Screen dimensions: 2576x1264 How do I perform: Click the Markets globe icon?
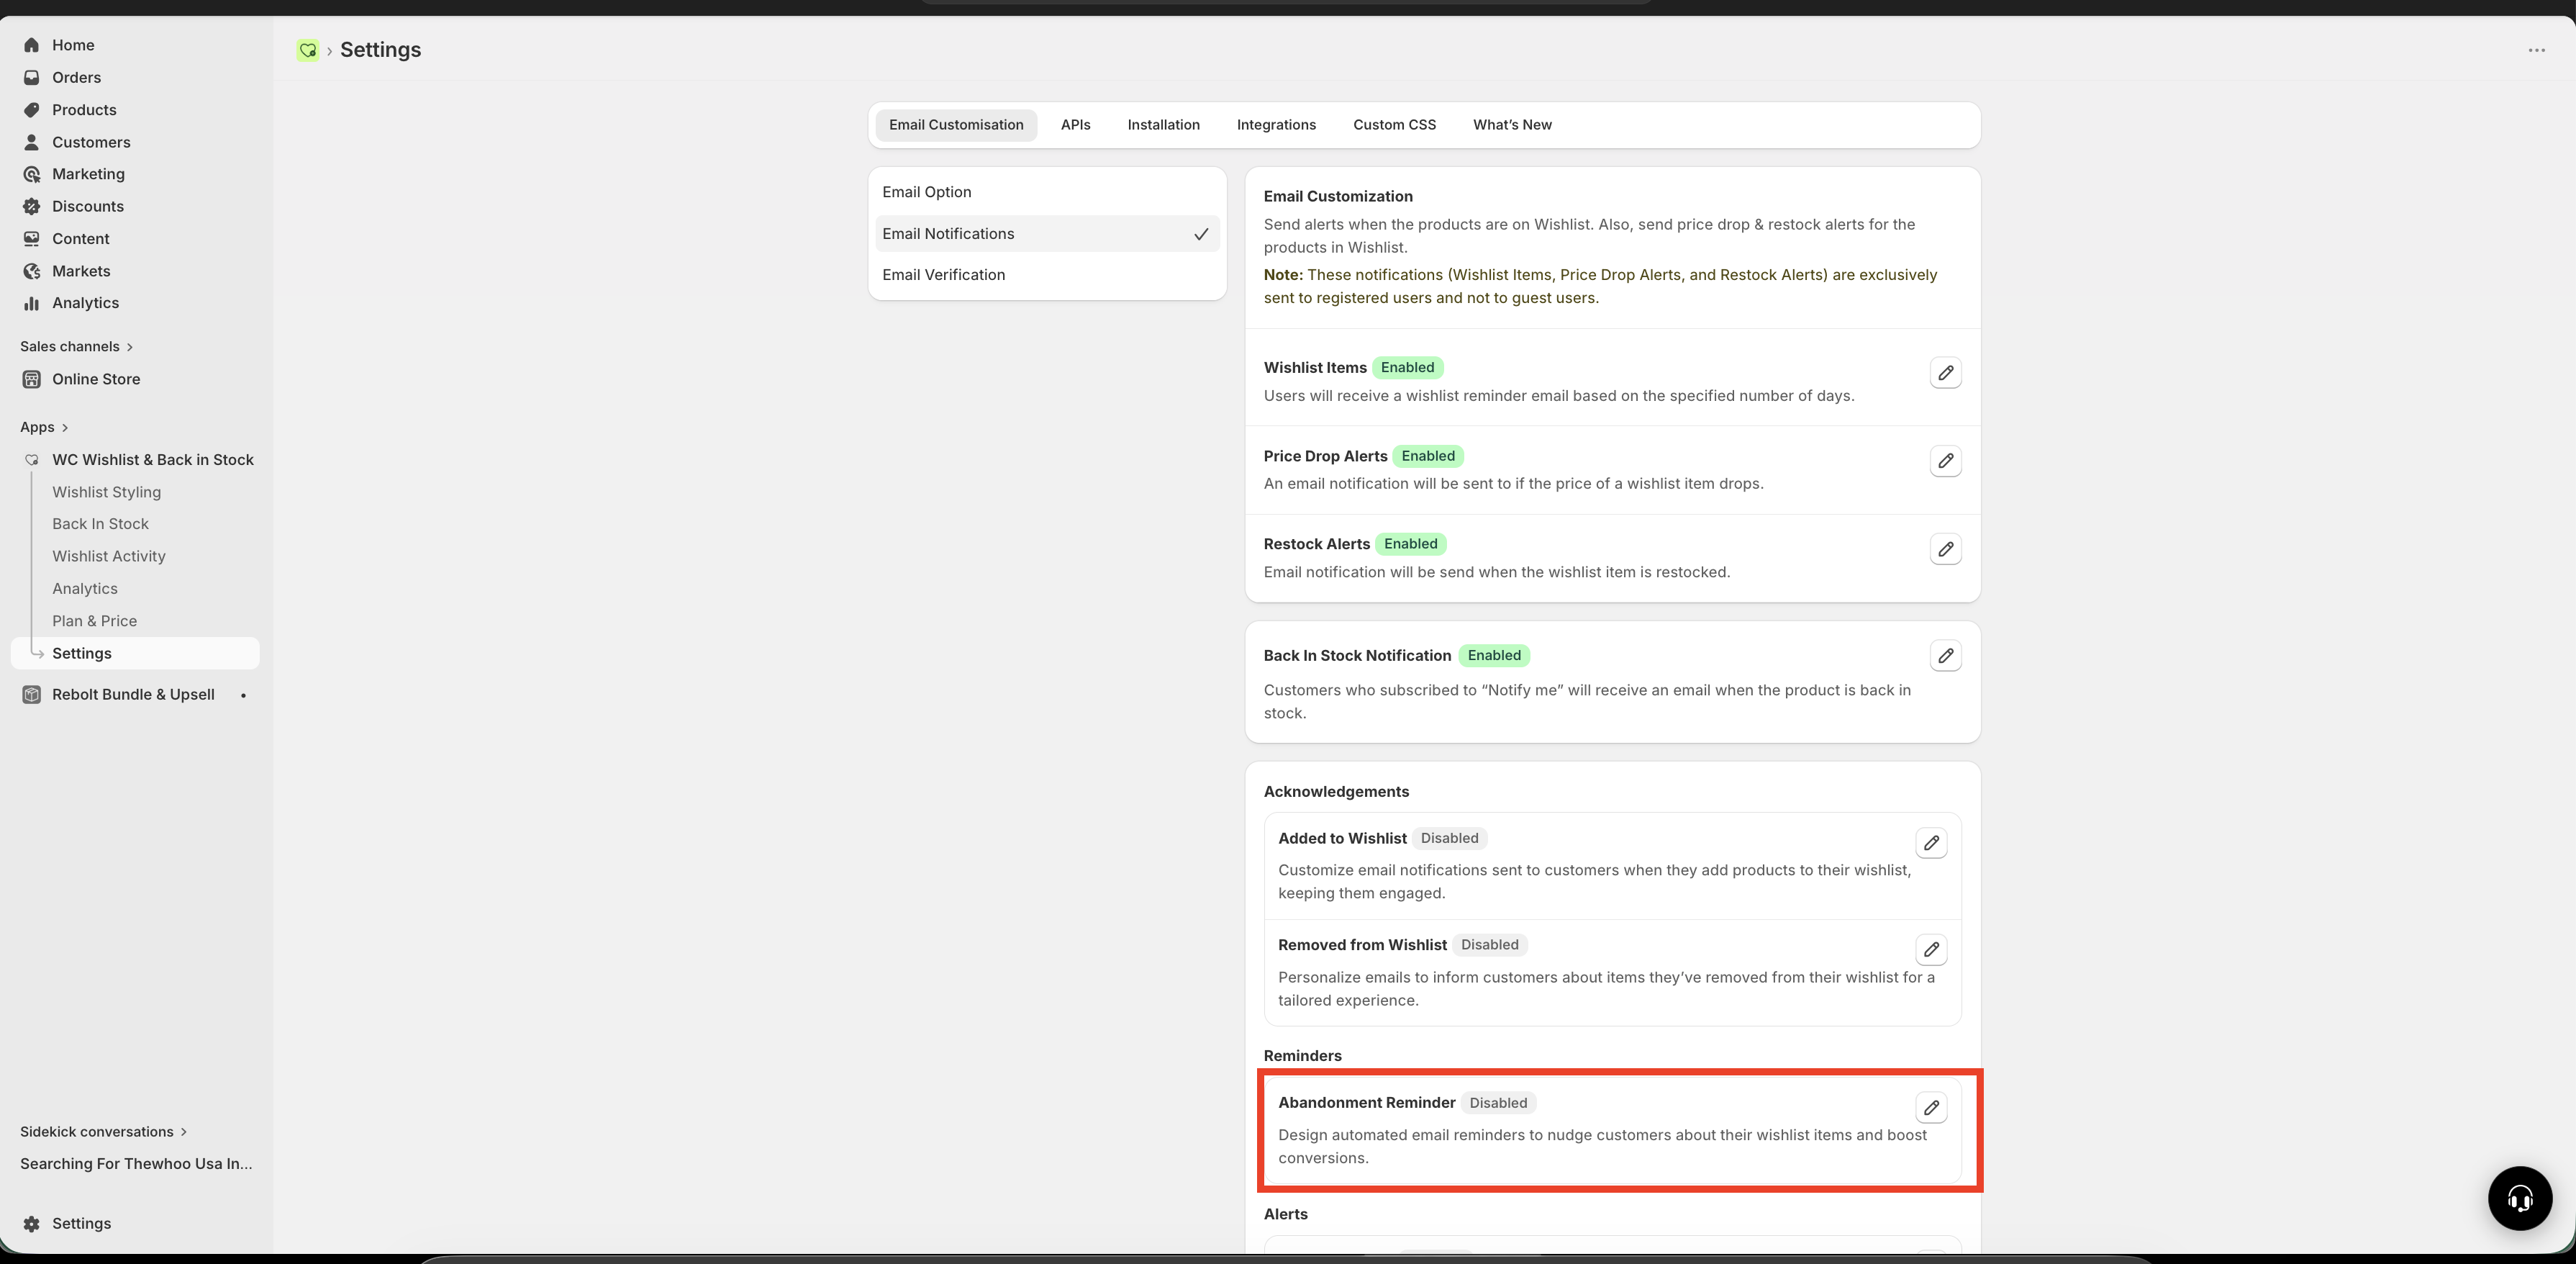(32, 271)
